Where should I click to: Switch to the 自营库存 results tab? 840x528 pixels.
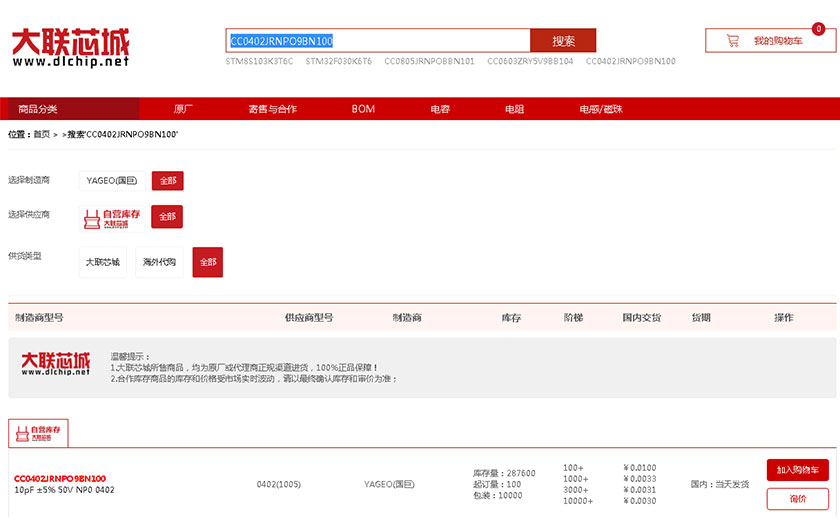coord(38,433)
